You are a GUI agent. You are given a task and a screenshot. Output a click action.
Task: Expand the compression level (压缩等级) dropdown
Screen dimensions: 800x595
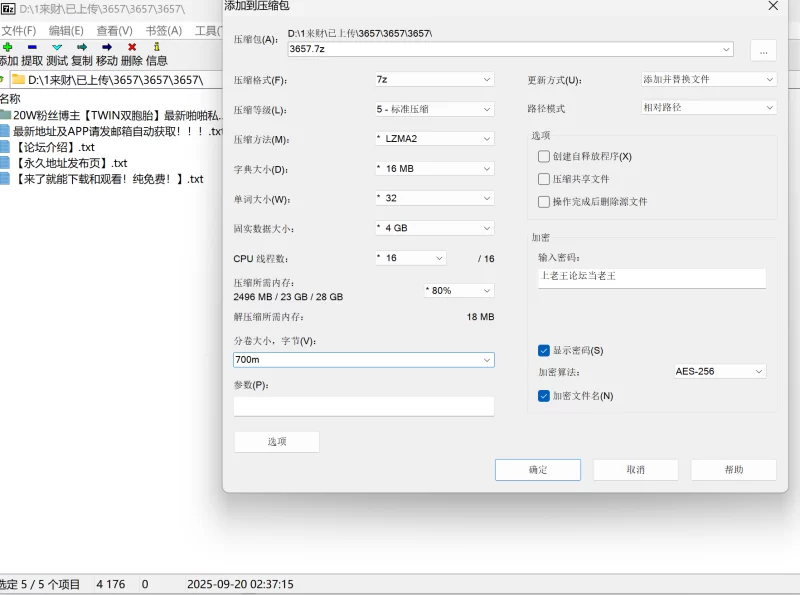click(434, 110)
